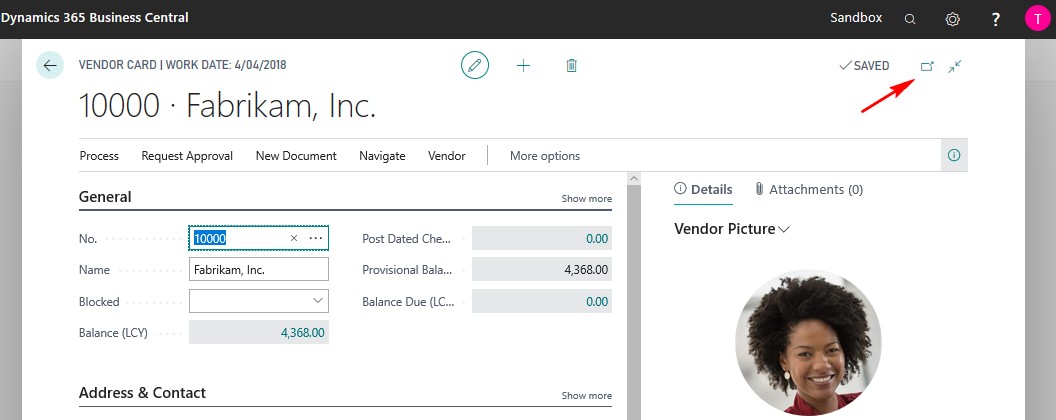Open the Vendor menu
Image resolution: width=1056 pixels, height=420 pixels.
click(x=447, y=155)
